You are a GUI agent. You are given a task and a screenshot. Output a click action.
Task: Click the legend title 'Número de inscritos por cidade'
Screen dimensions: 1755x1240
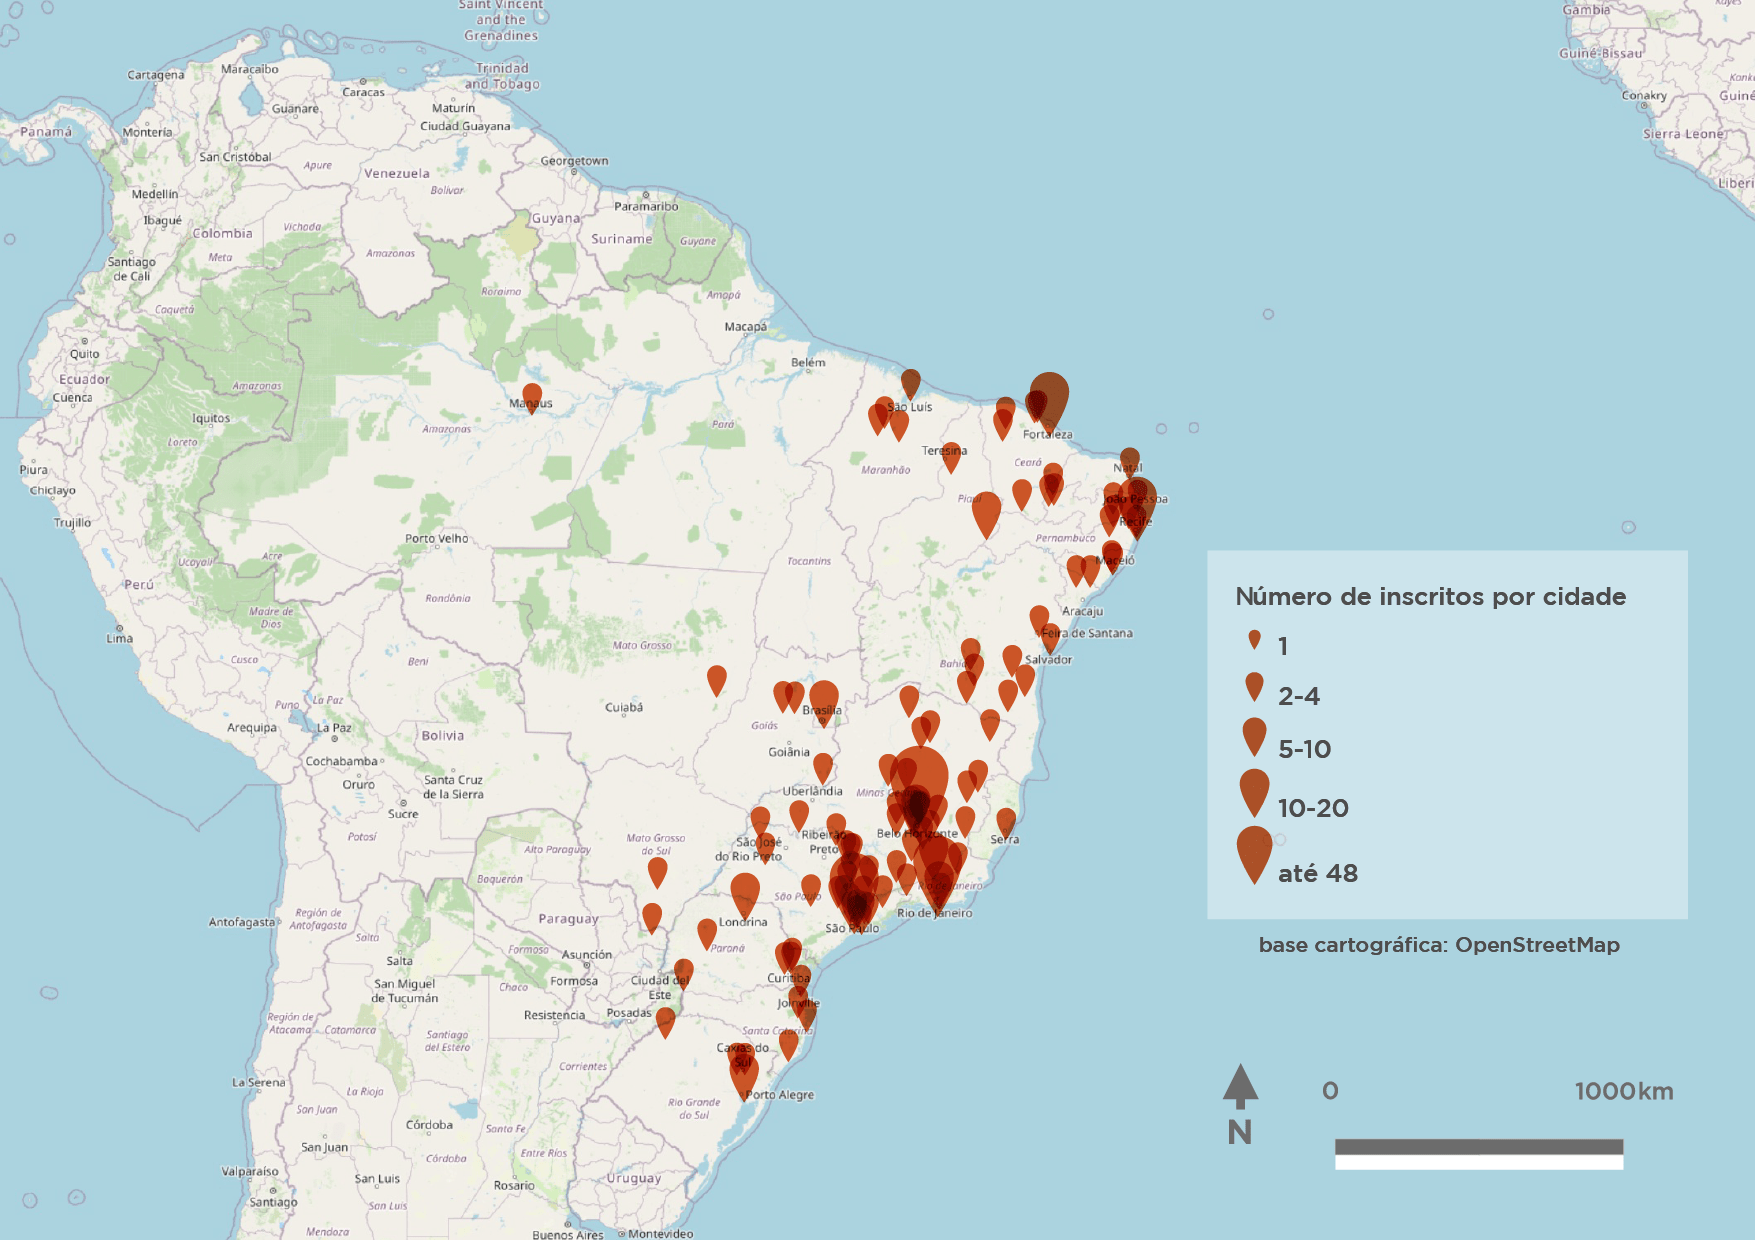coord(1430,597)
